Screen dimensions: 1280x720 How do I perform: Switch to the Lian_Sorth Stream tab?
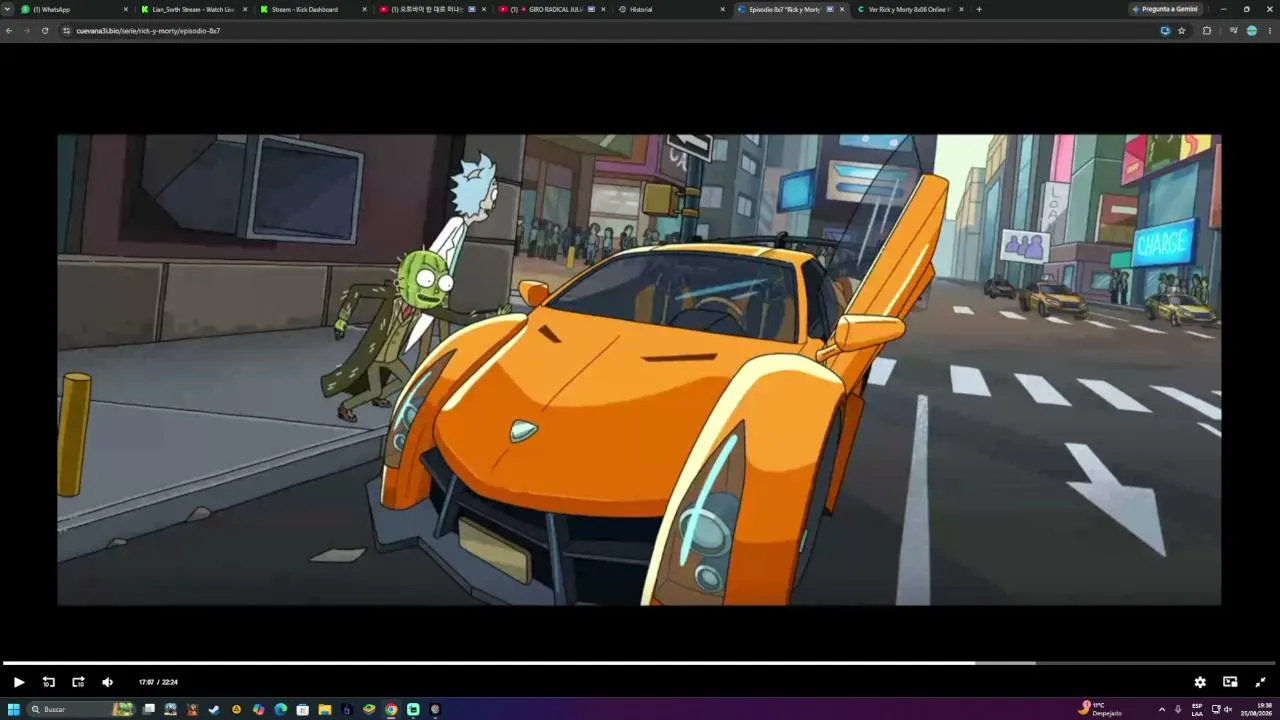coord(193,9)
